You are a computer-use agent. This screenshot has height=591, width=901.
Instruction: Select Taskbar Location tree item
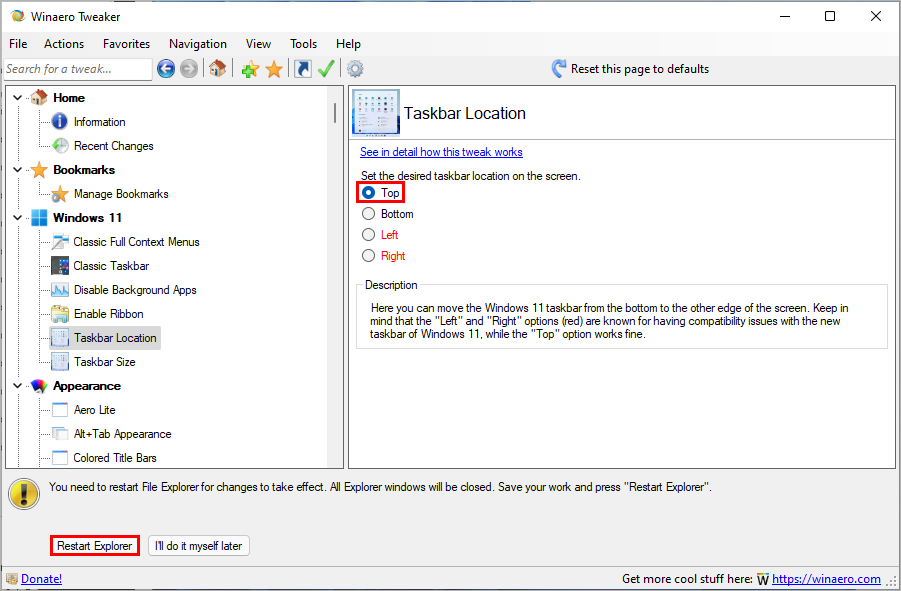click(105, 338)
